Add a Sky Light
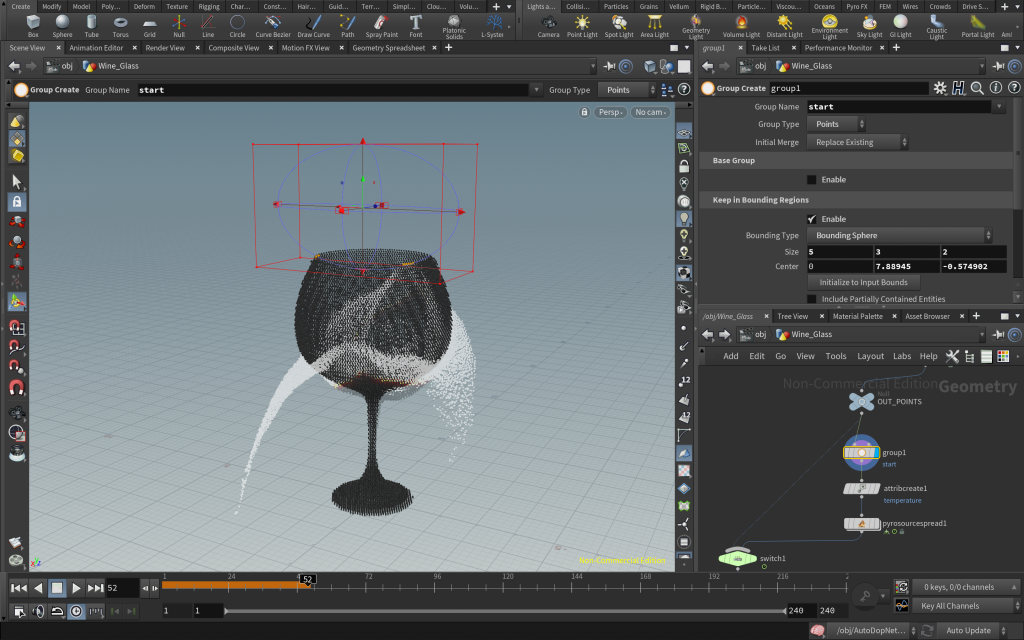The height and width of the screenshot is (640, 1024). [x=869, y=26]
